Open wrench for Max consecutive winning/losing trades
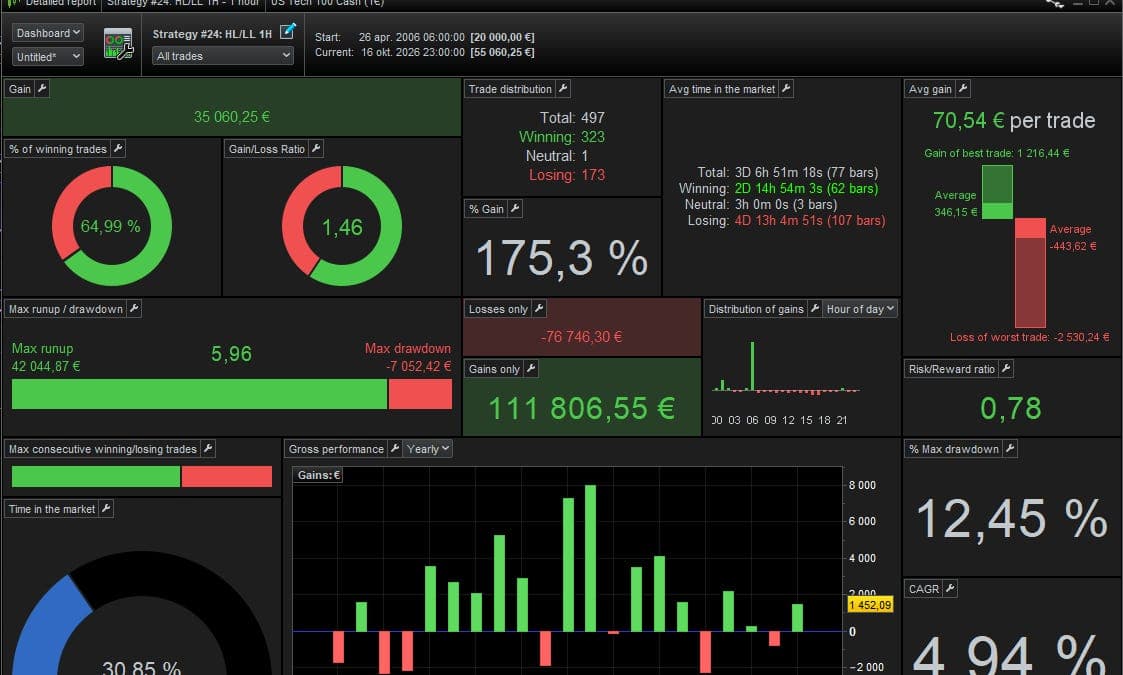The height and width of the screenshot is (675, 1123). click(208, 449)
